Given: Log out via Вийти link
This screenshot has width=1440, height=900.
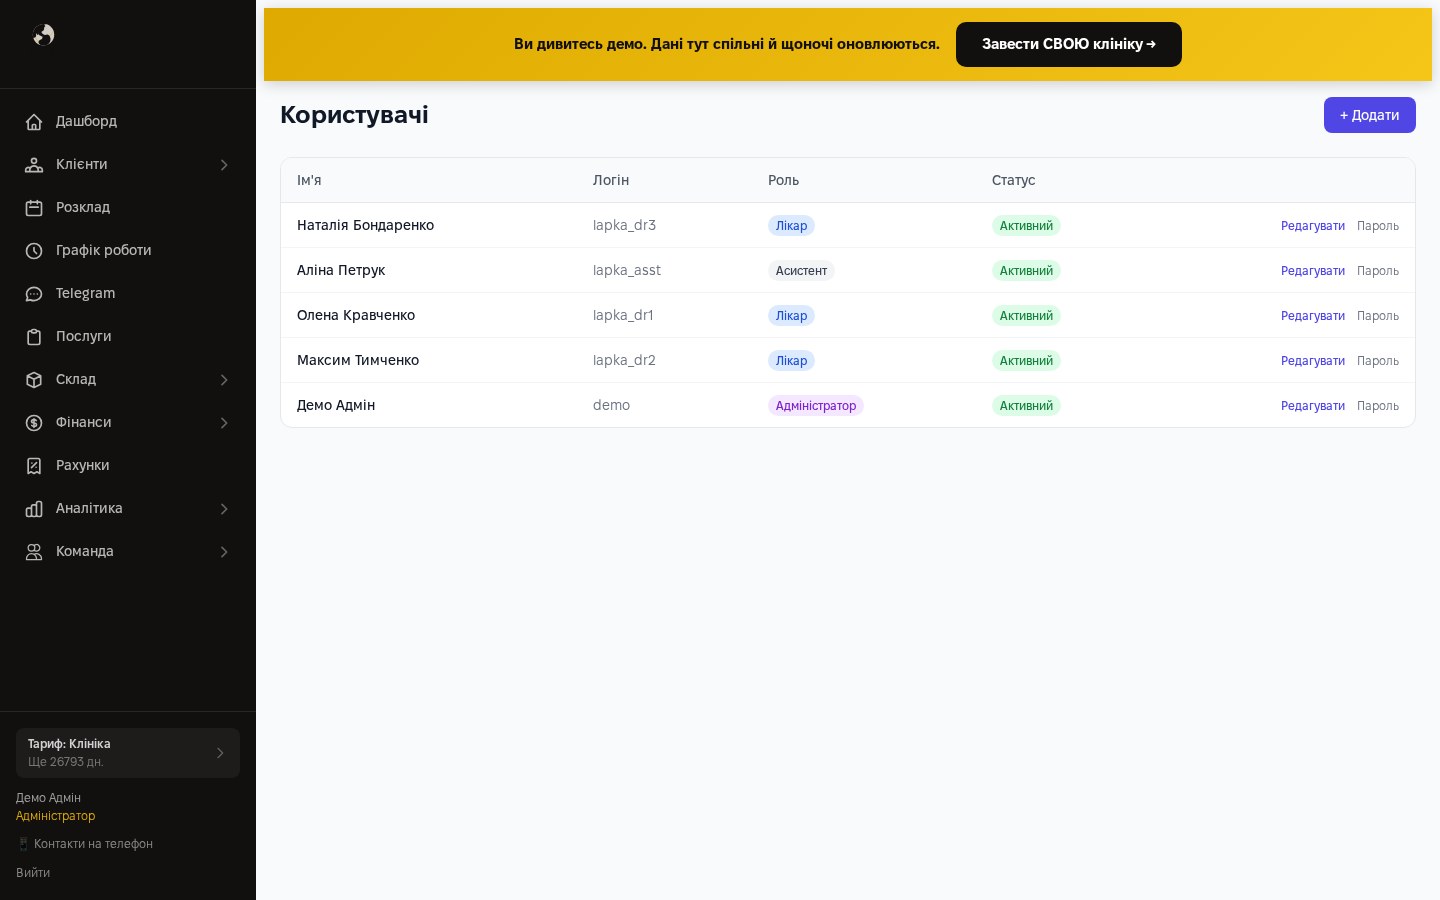Looking at the screenshot, I should click(33, 873).
